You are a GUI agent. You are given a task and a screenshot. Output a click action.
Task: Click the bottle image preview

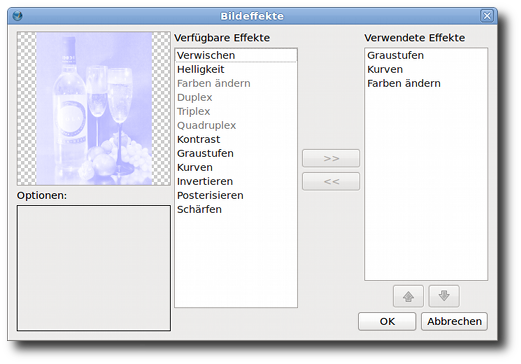click(94, 109)
